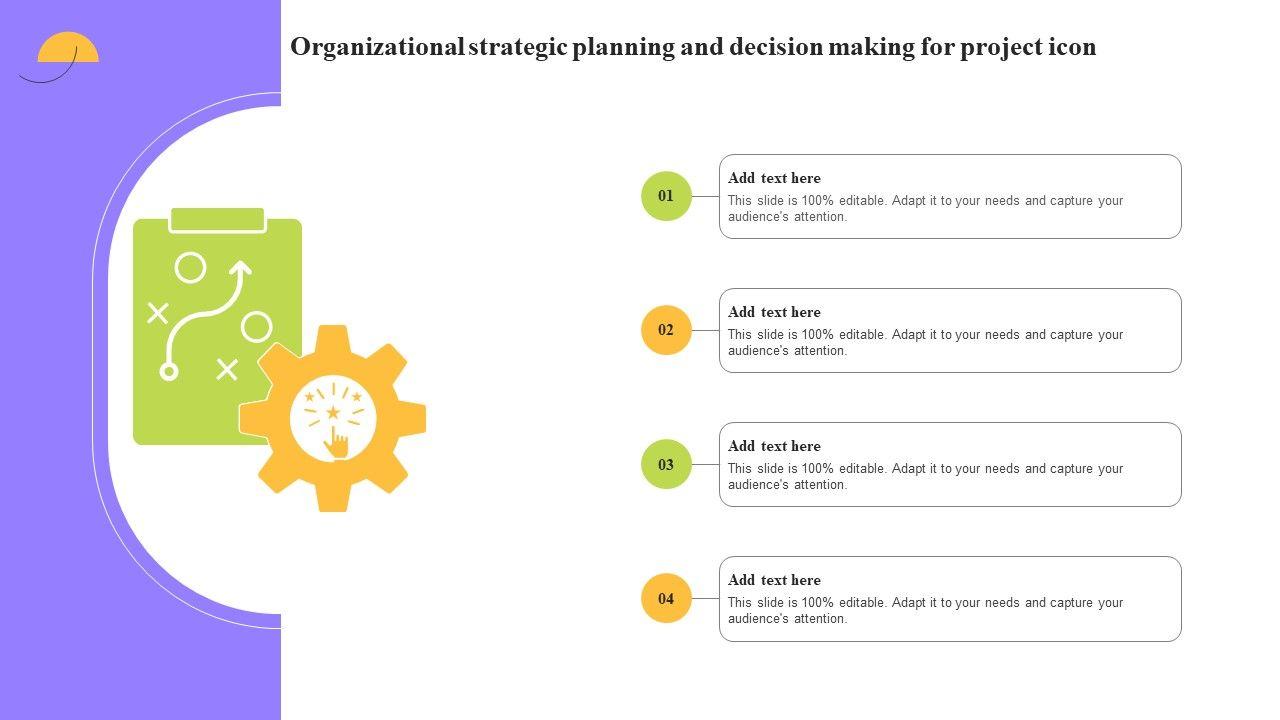The image size is (1280, 720).
Task: Select the green circle numbered 03
Action: point(666,464)
